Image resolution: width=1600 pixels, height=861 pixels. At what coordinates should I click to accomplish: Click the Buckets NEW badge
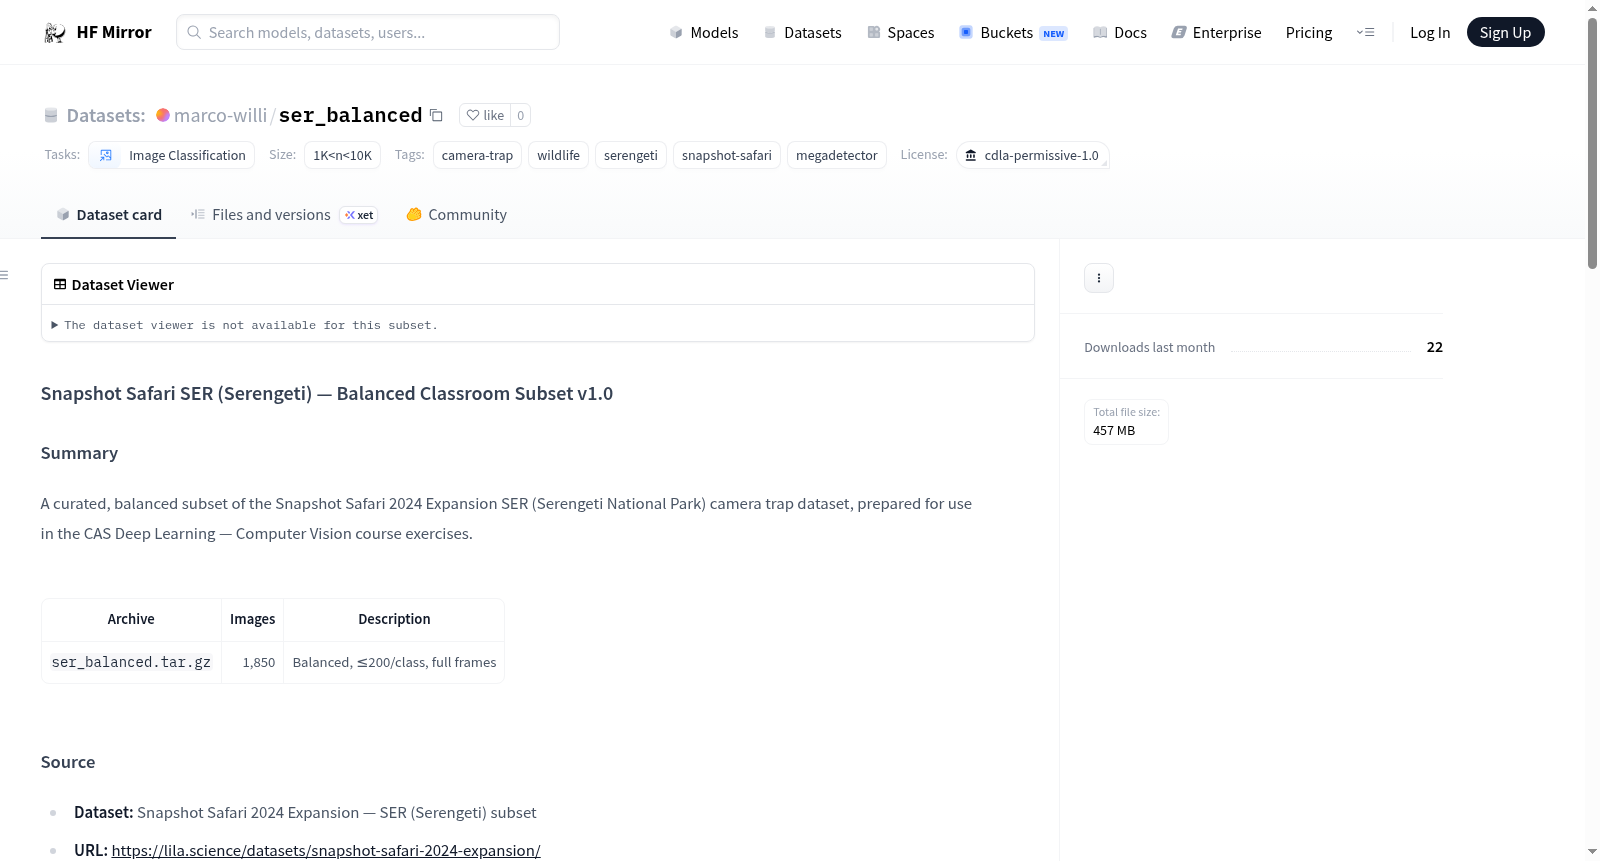[x=1054, y=33]
